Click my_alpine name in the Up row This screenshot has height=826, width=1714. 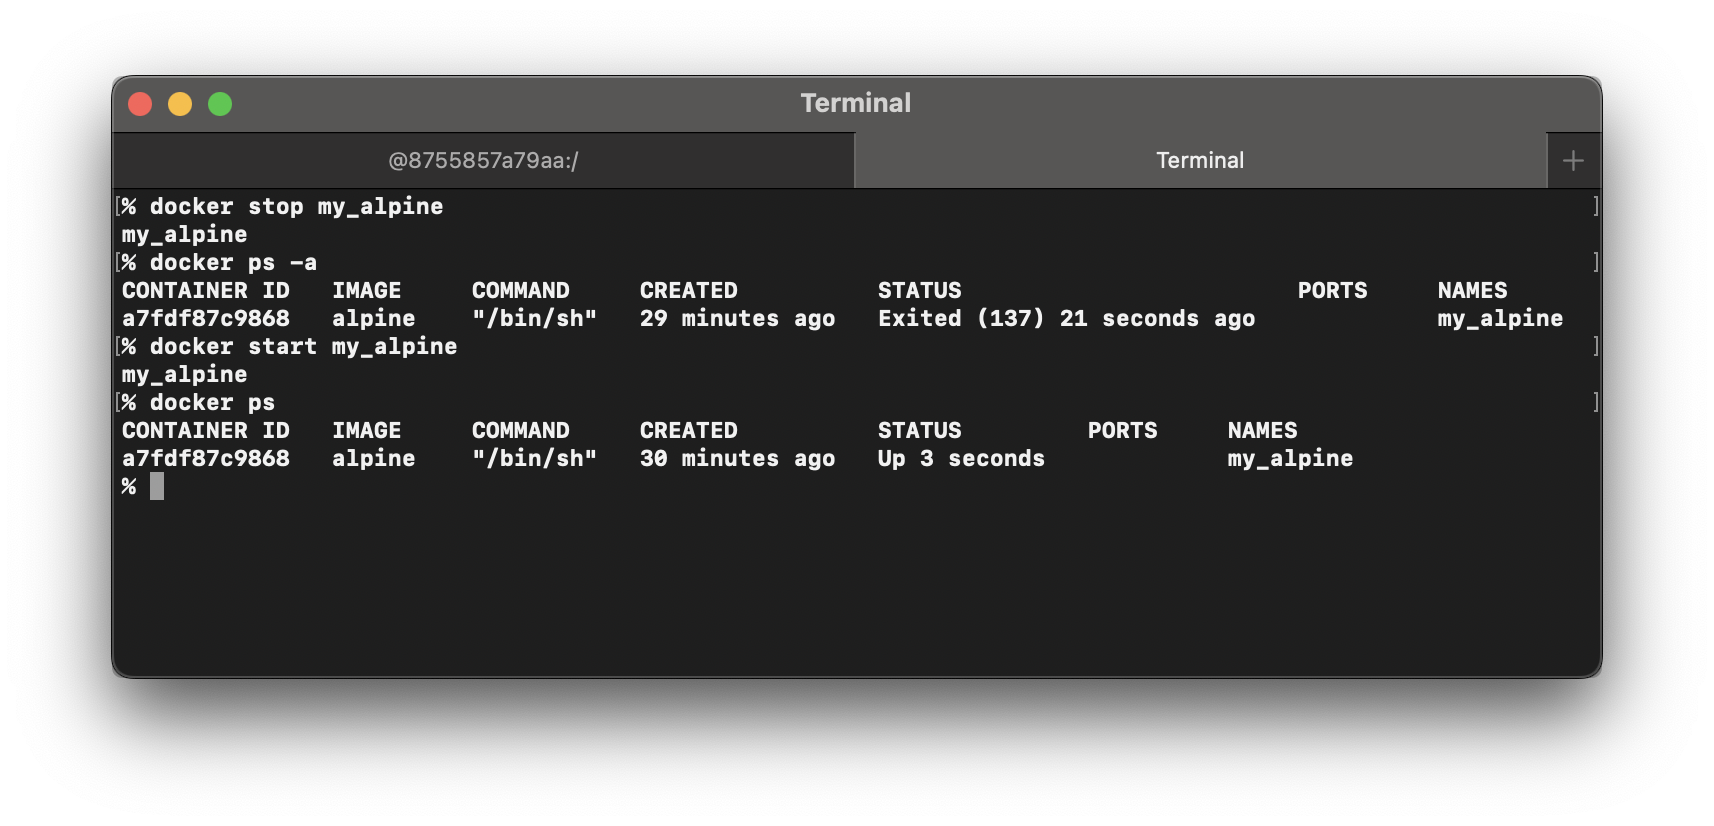click(1290, 459)
